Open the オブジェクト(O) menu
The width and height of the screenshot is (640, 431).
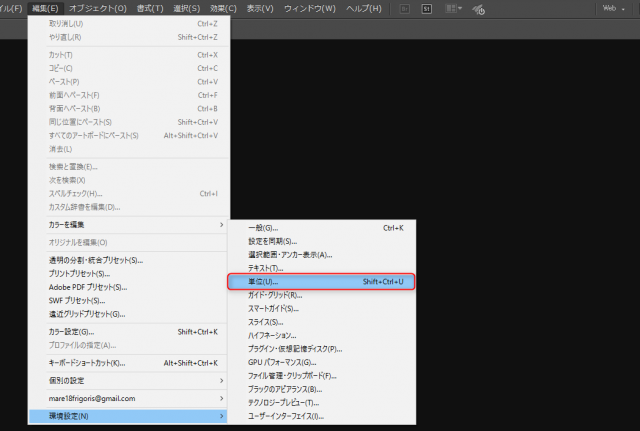(x=98, y=8)
